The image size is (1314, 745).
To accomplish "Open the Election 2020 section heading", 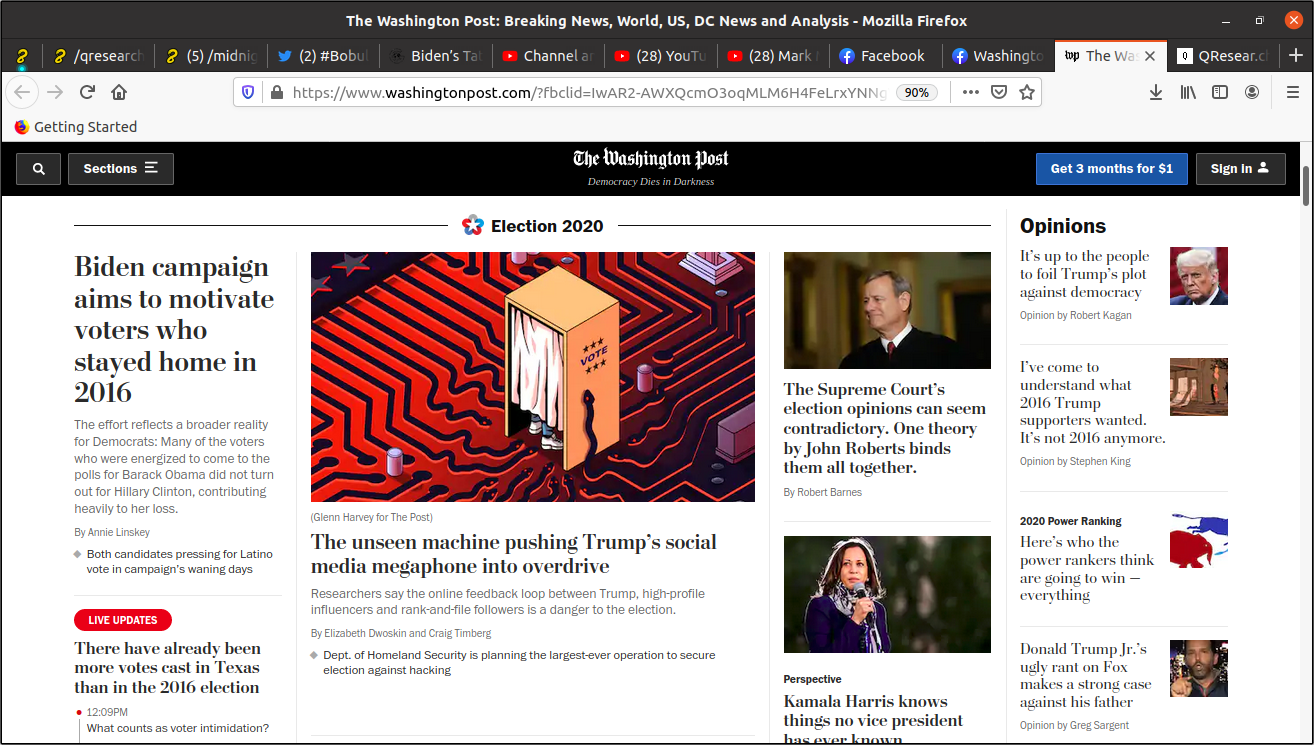I will coord(547,226).
